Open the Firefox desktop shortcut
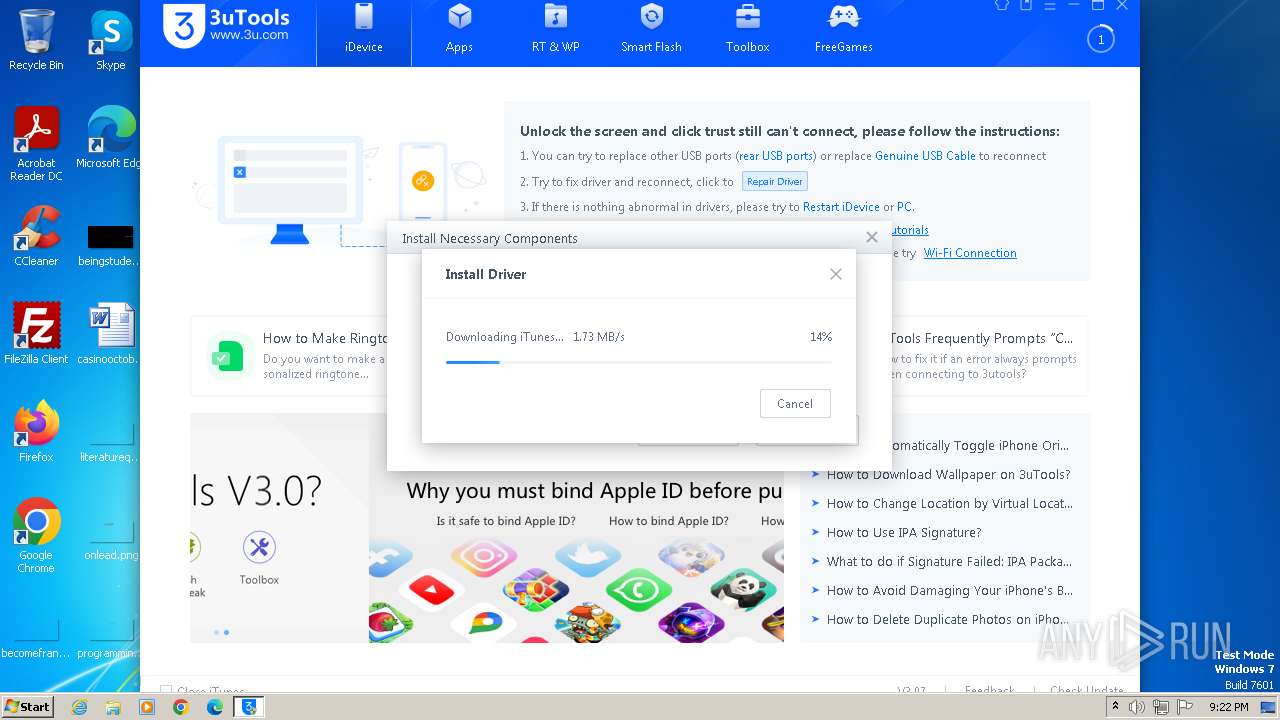The height and width of the screenshot is (720, 1280). [x=36, y=432]
